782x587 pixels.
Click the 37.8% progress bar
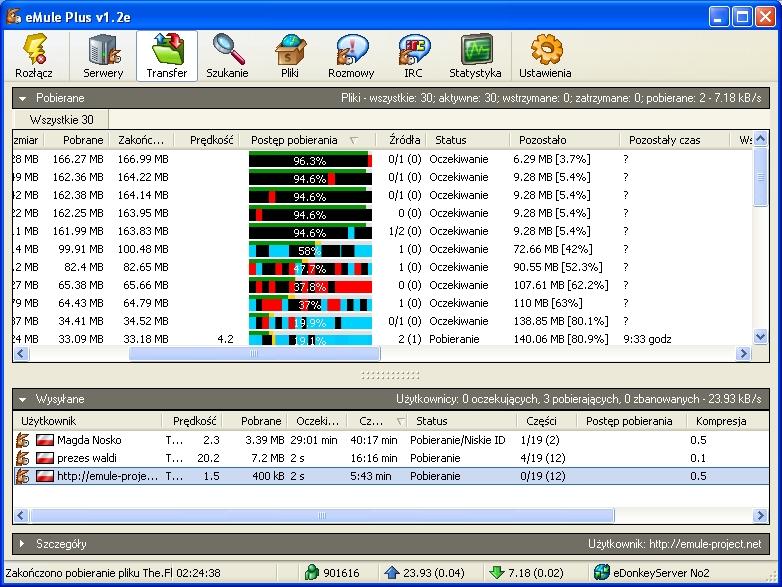[310, 285]
